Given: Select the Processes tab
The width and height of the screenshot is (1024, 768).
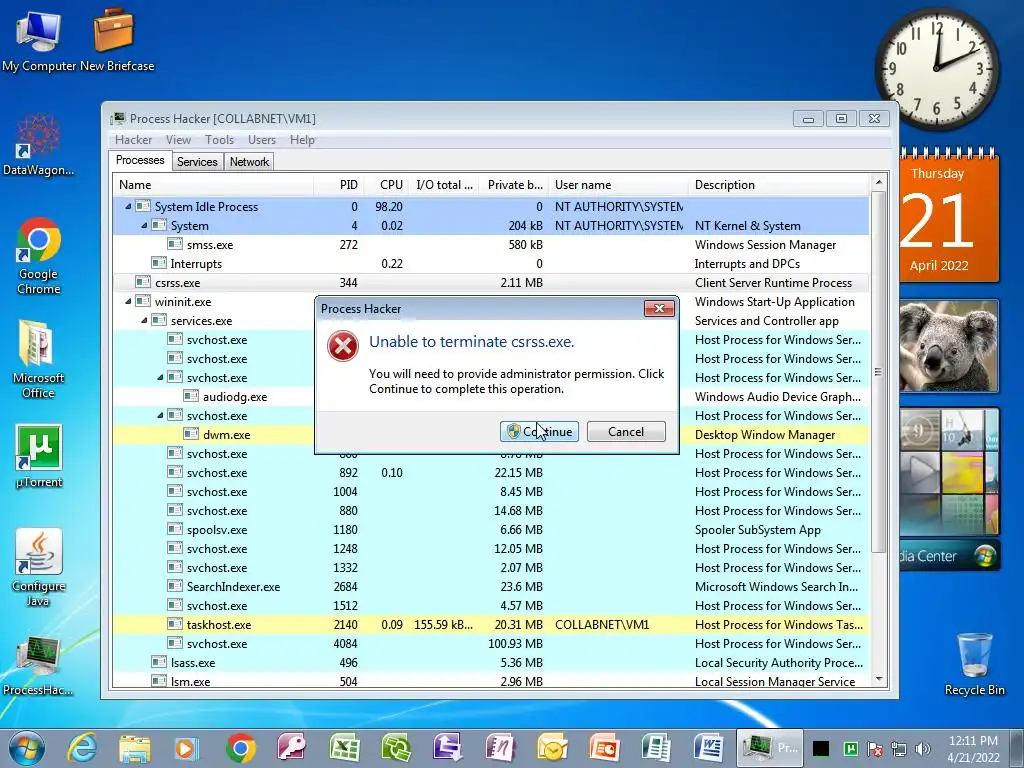Looking at the screenshot, I should tap(140, 161).
